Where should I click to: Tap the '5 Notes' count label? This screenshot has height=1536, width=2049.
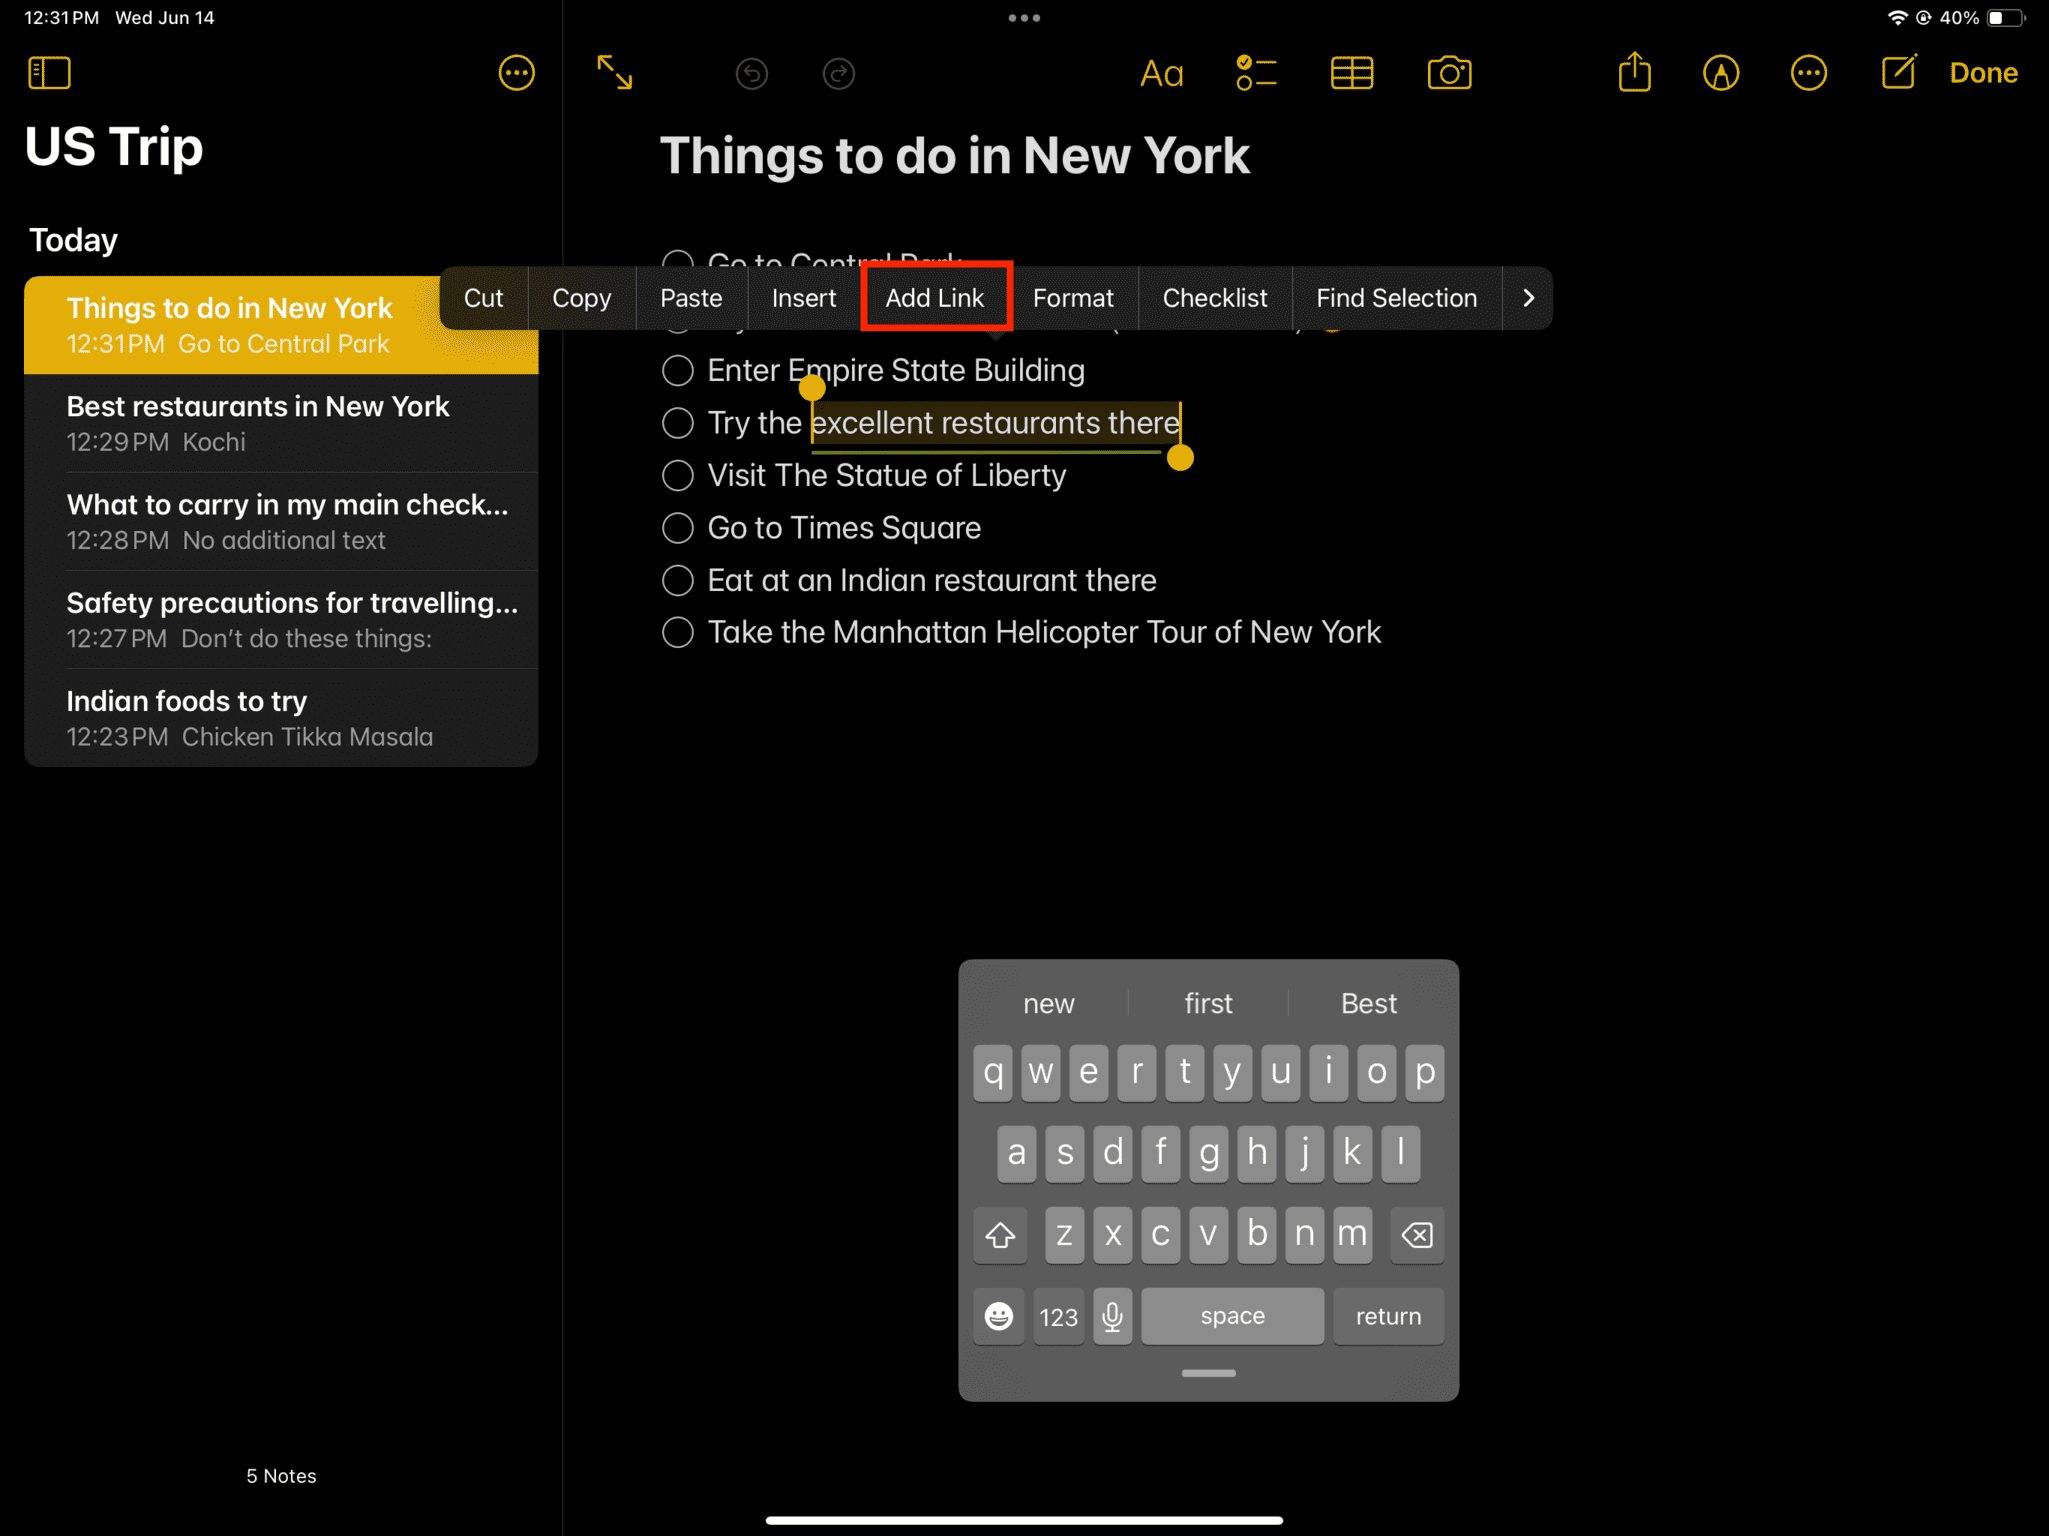pyautogui.click(x=281, y=1476)
